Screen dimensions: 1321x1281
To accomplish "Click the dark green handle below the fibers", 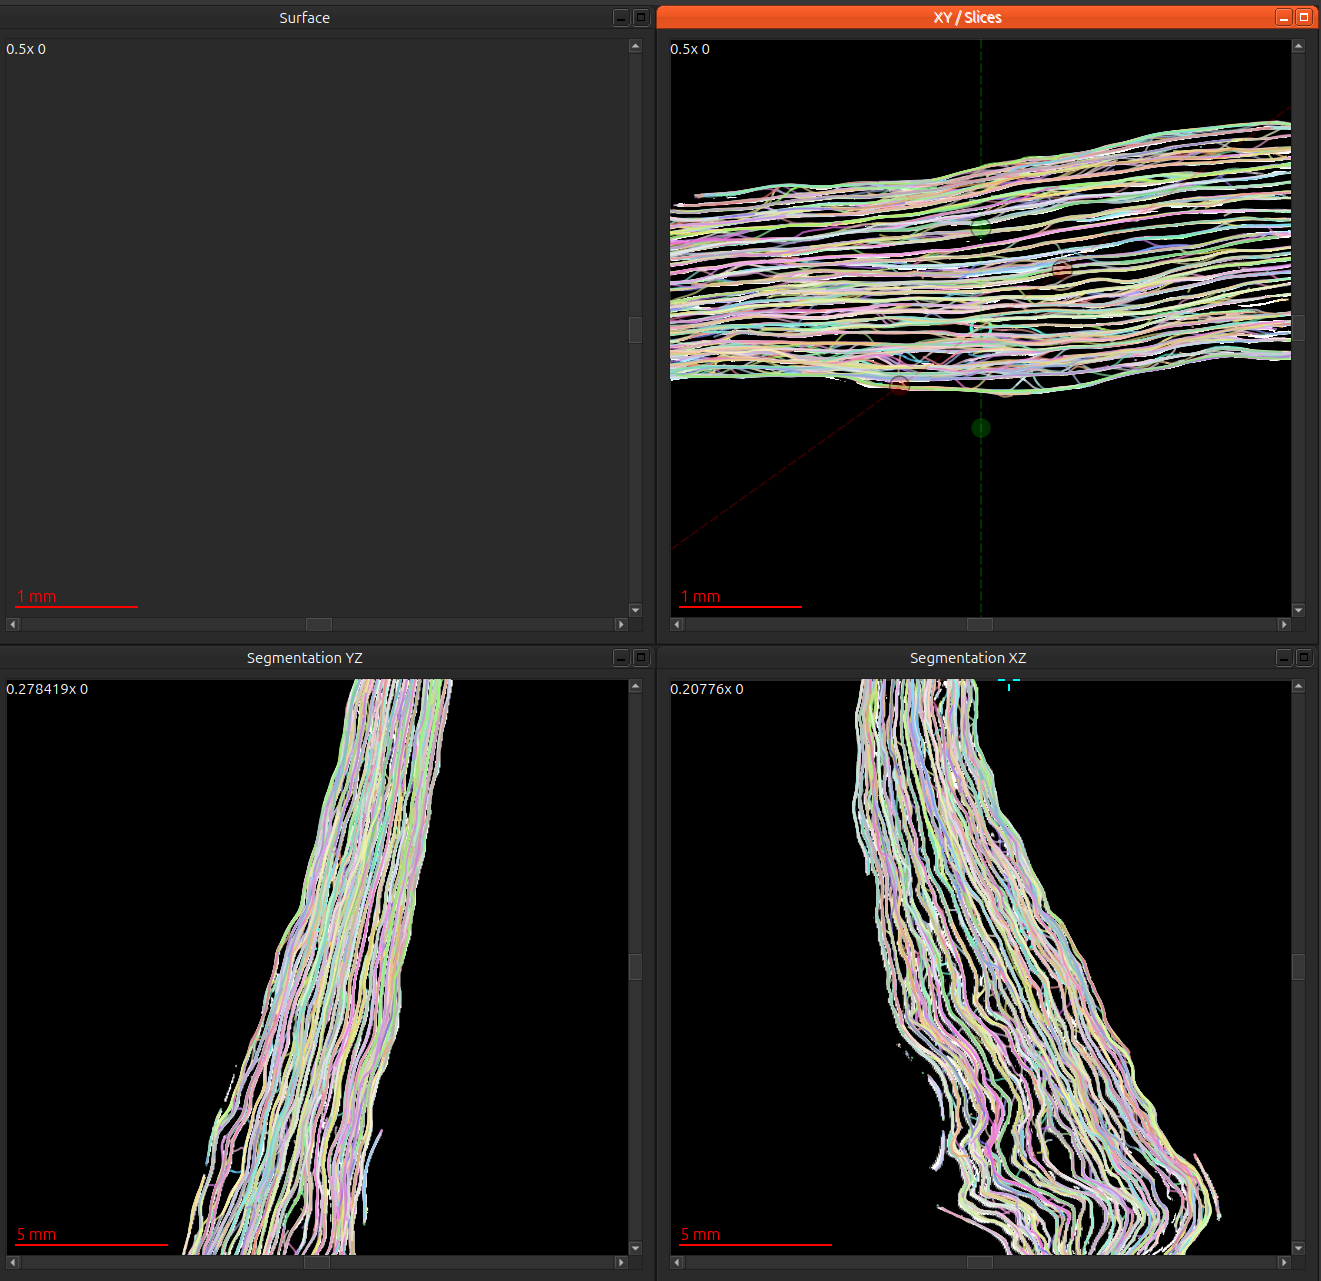I will pos(980,428).
